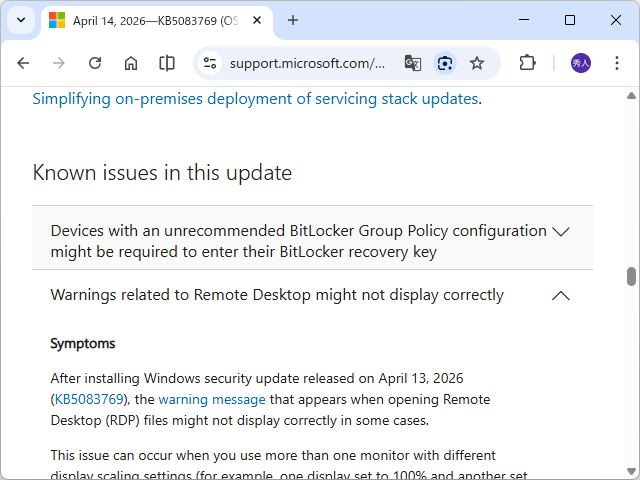Image resolution: width=640 pixels, height=480 pixels.
Task: Translate this page icon
Action: coord(412,63)
